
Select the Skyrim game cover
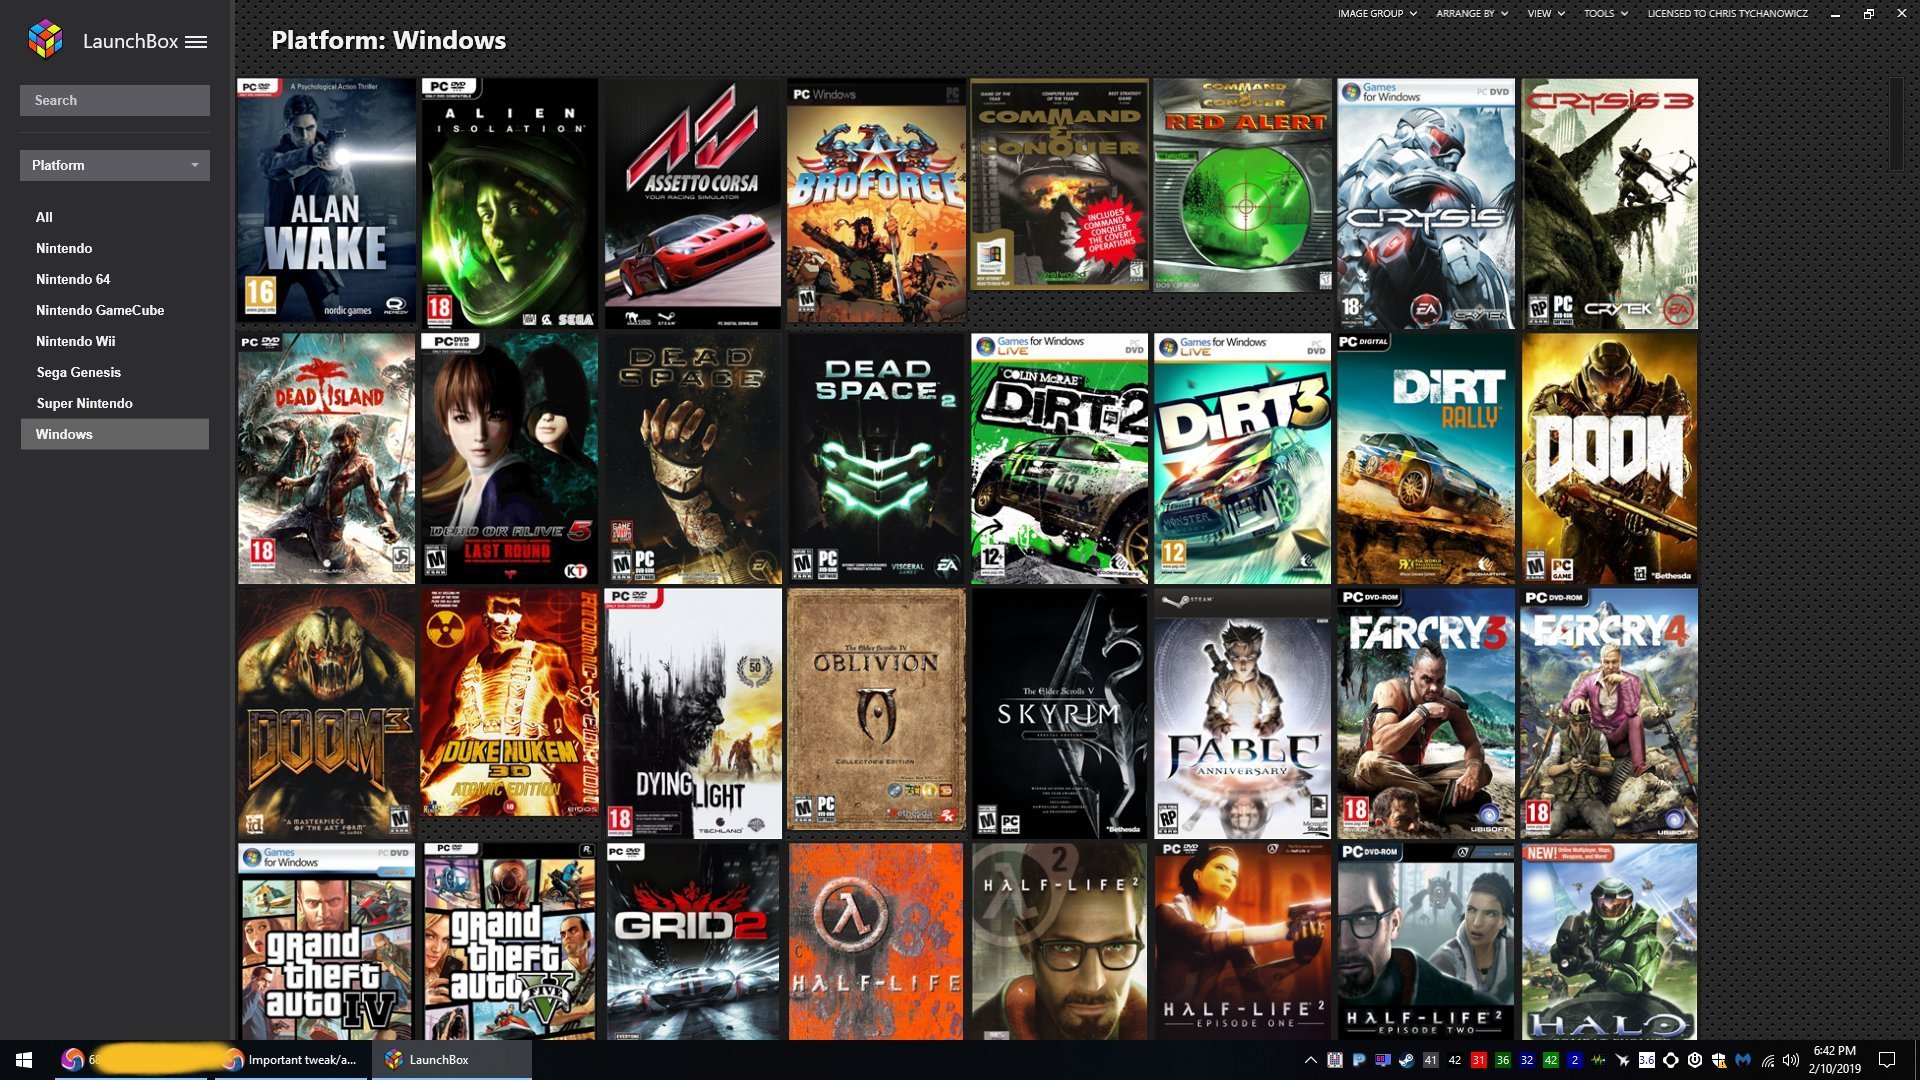point(1059,713)
